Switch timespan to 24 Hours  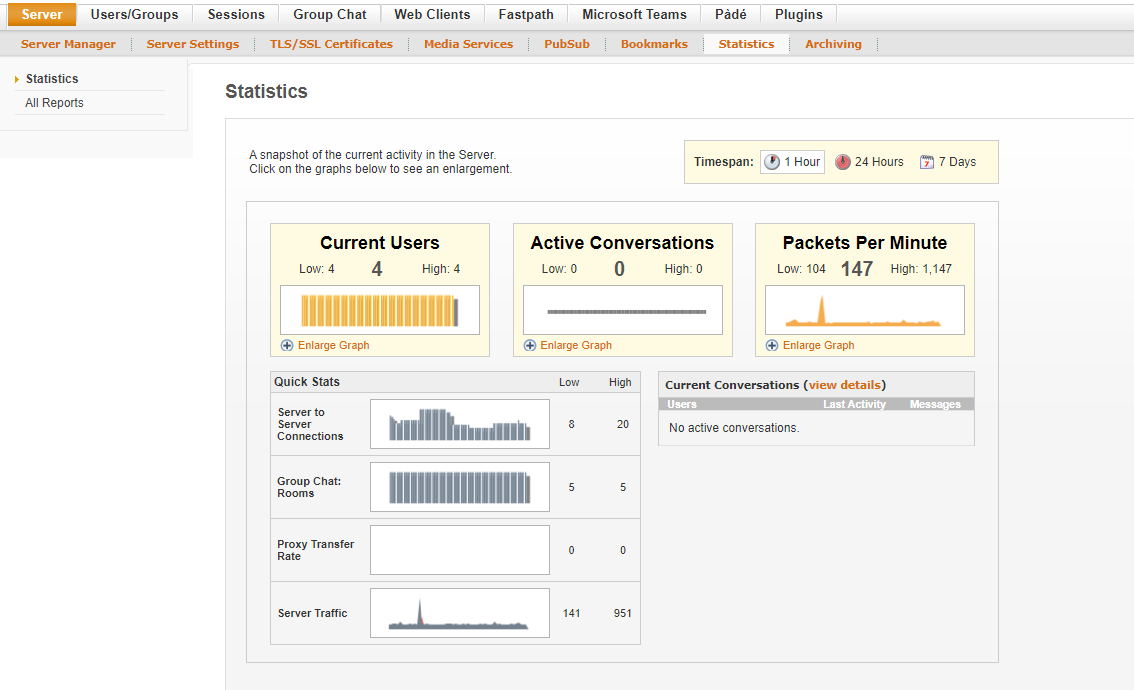[869, 161]
